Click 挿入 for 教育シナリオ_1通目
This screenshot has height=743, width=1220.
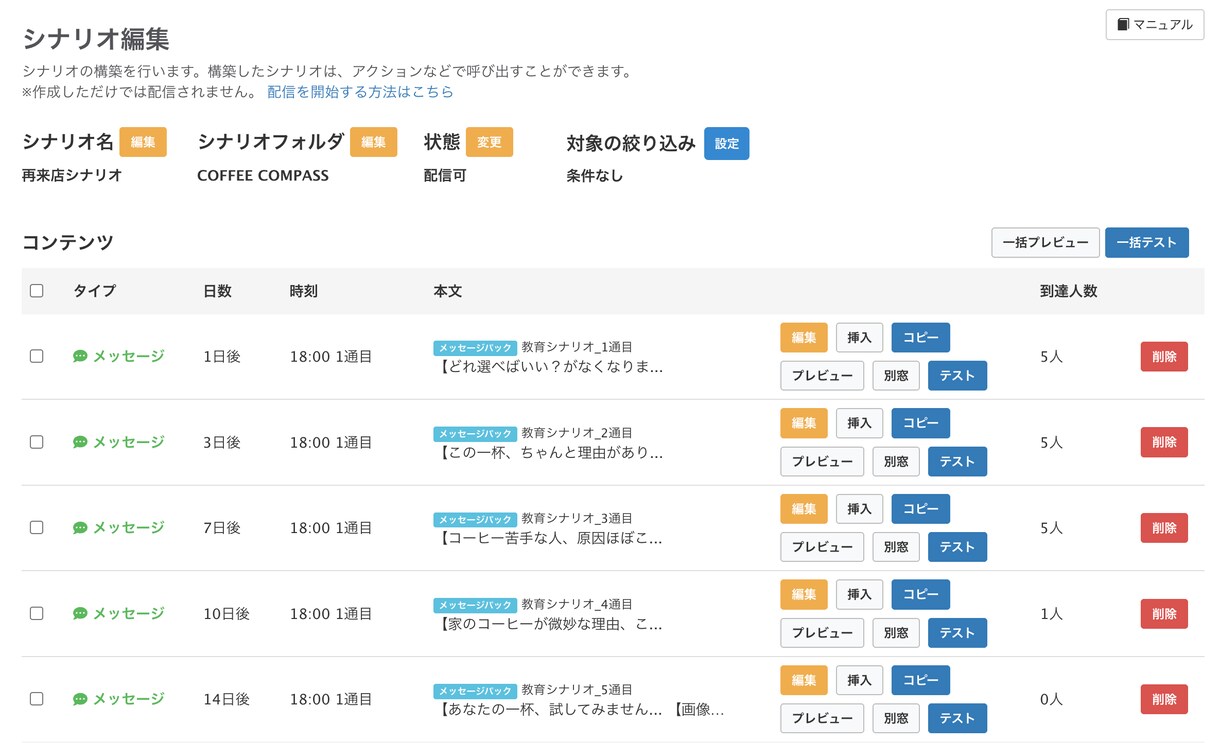pyautogui.click(x=859, y=338)
